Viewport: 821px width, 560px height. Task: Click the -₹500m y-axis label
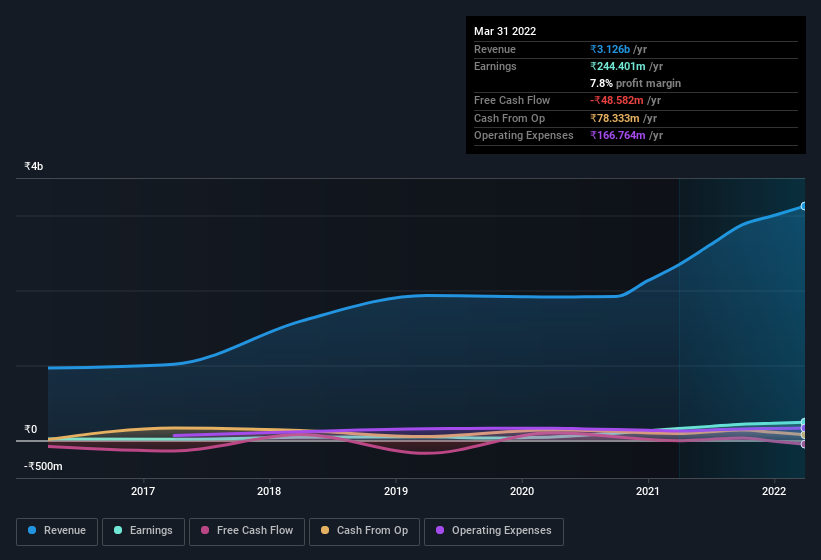pyautogui.click(x=43, y=466)
